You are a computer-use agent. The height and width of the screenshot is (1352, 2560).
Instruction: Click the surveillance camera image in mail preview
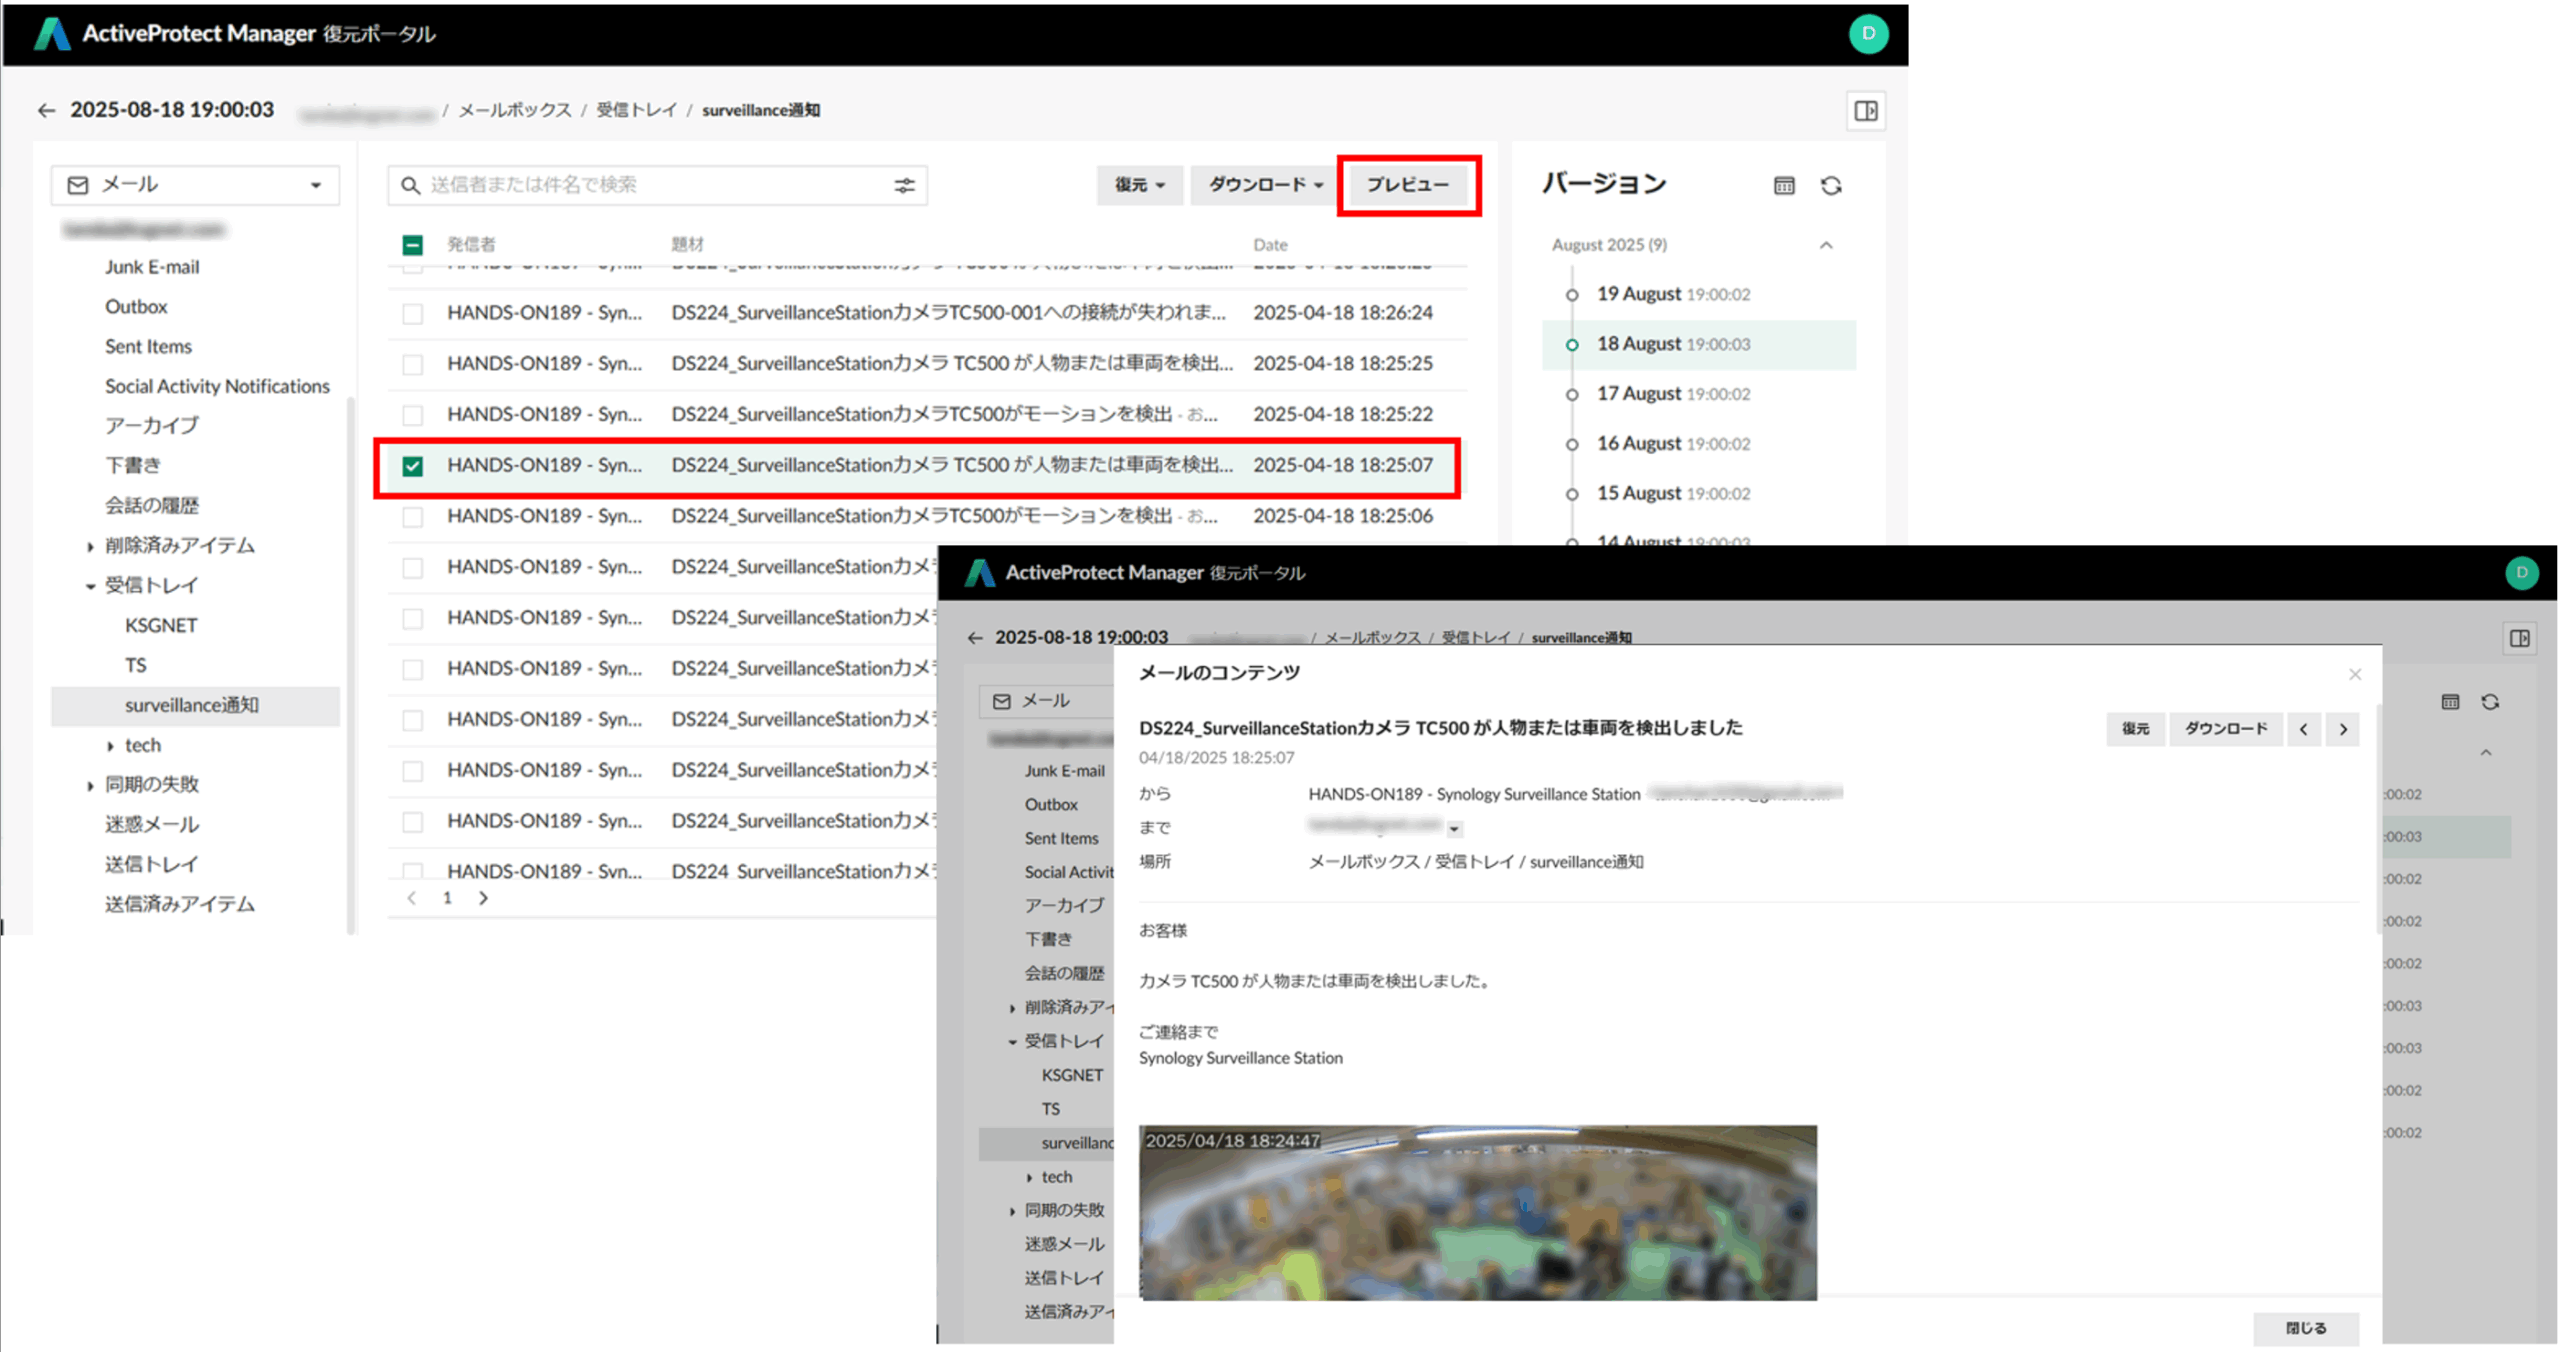pos(1477,1213)
